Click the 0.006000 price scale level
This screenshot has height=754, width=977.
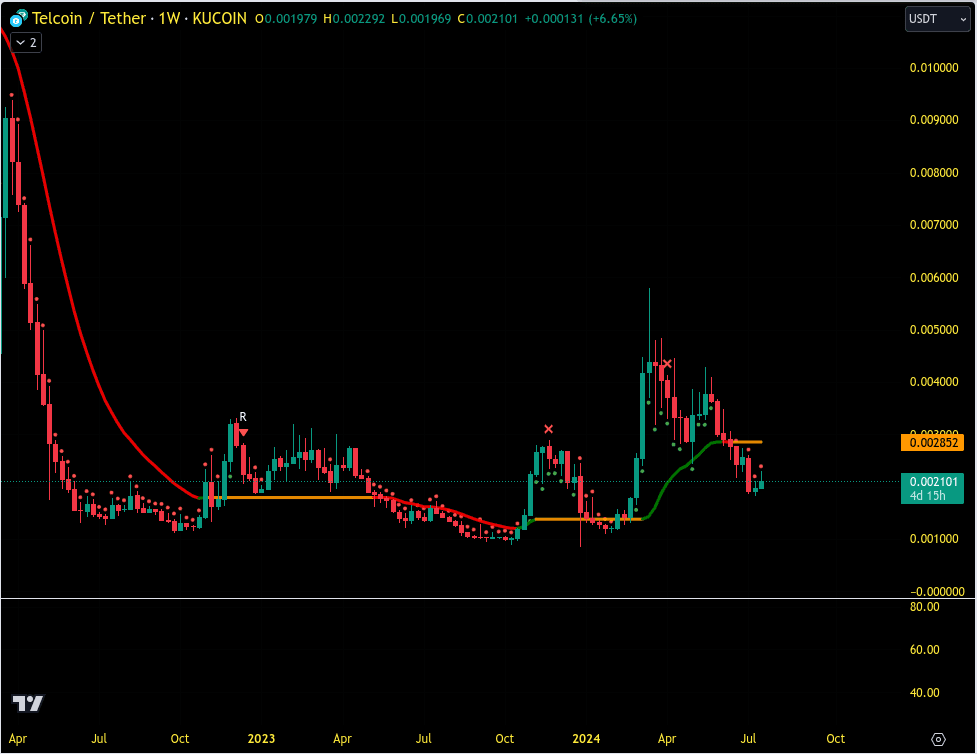click(x=934, y=277)
